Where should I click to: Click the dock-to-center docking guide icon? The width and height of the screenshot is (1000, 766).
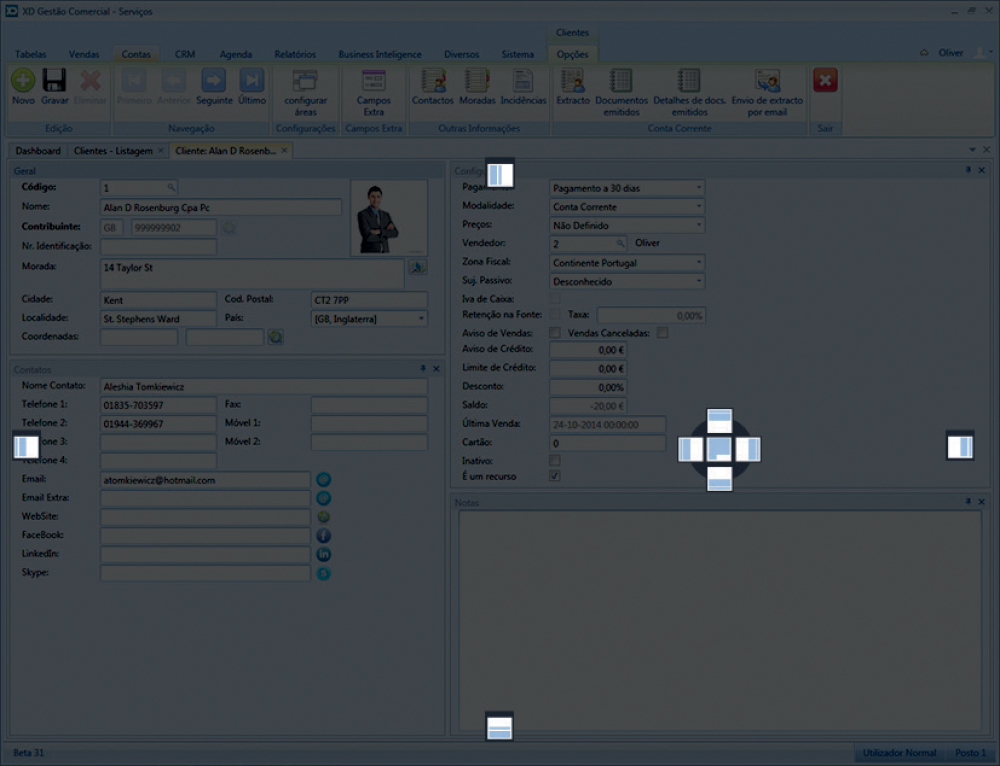coord(720,450)
